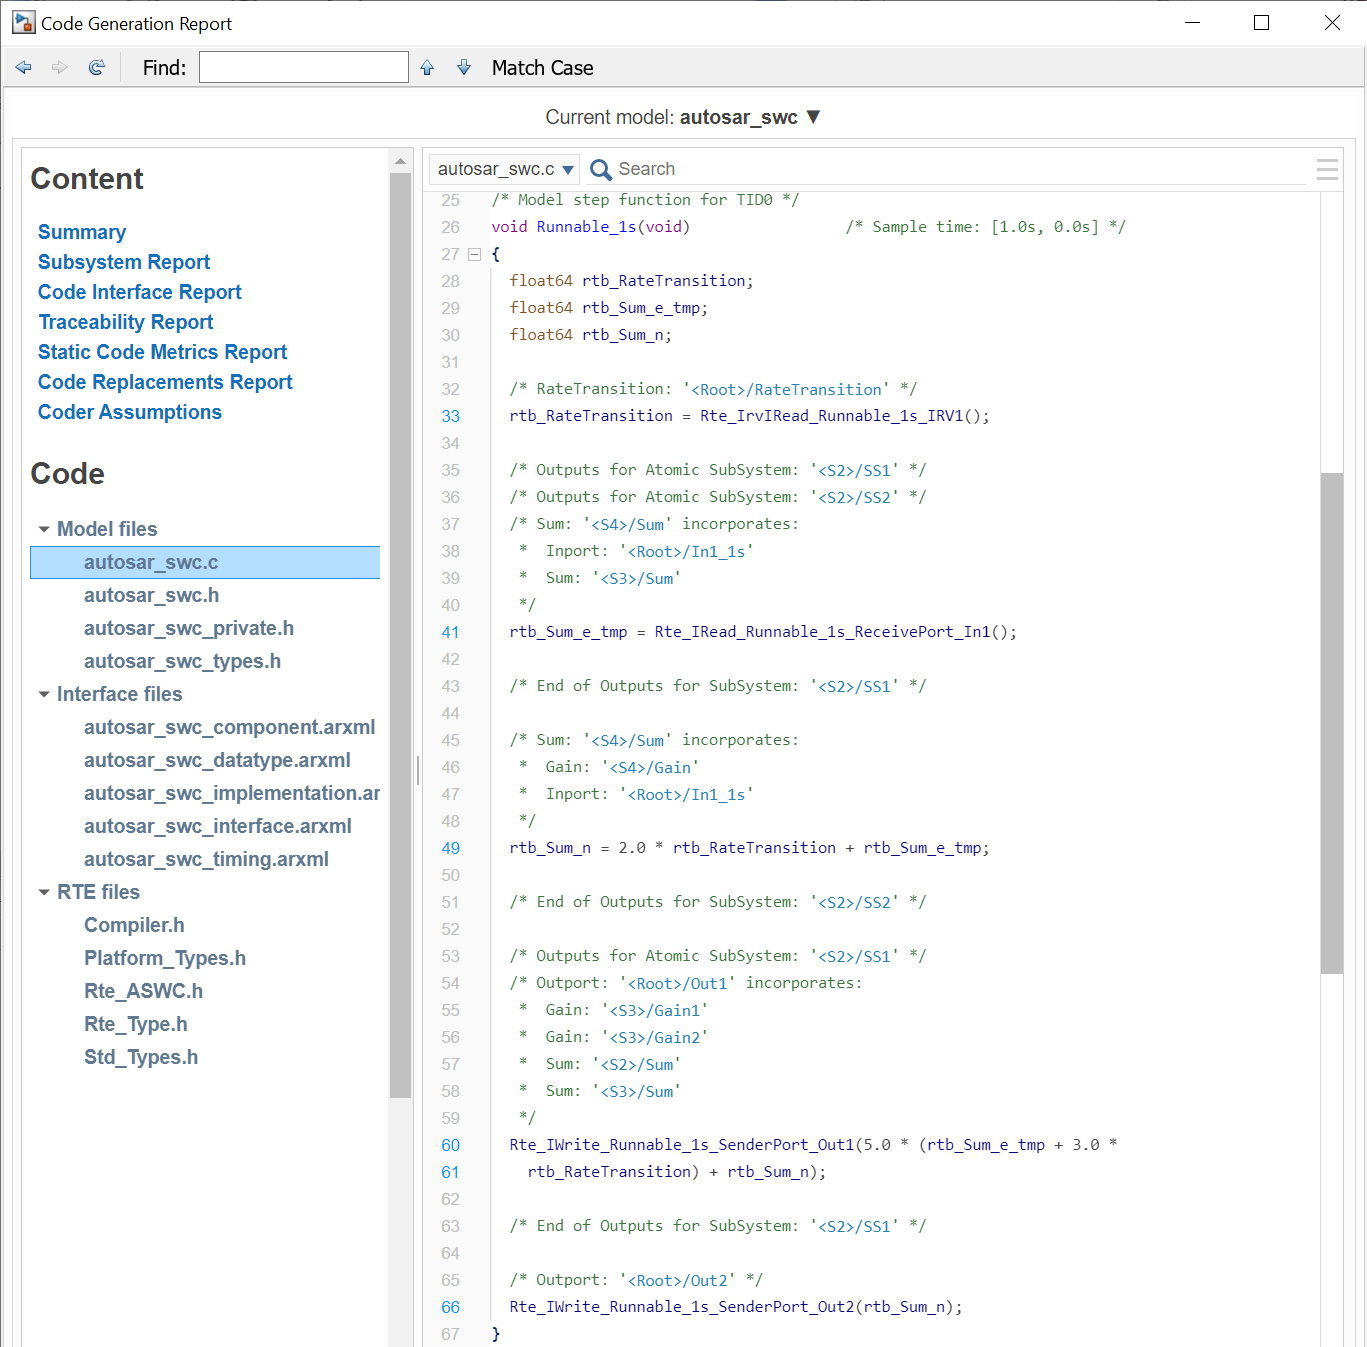Screen dimensions: 1367x1347
Task: Click the find next down arrow
Action: coord(464,67)
